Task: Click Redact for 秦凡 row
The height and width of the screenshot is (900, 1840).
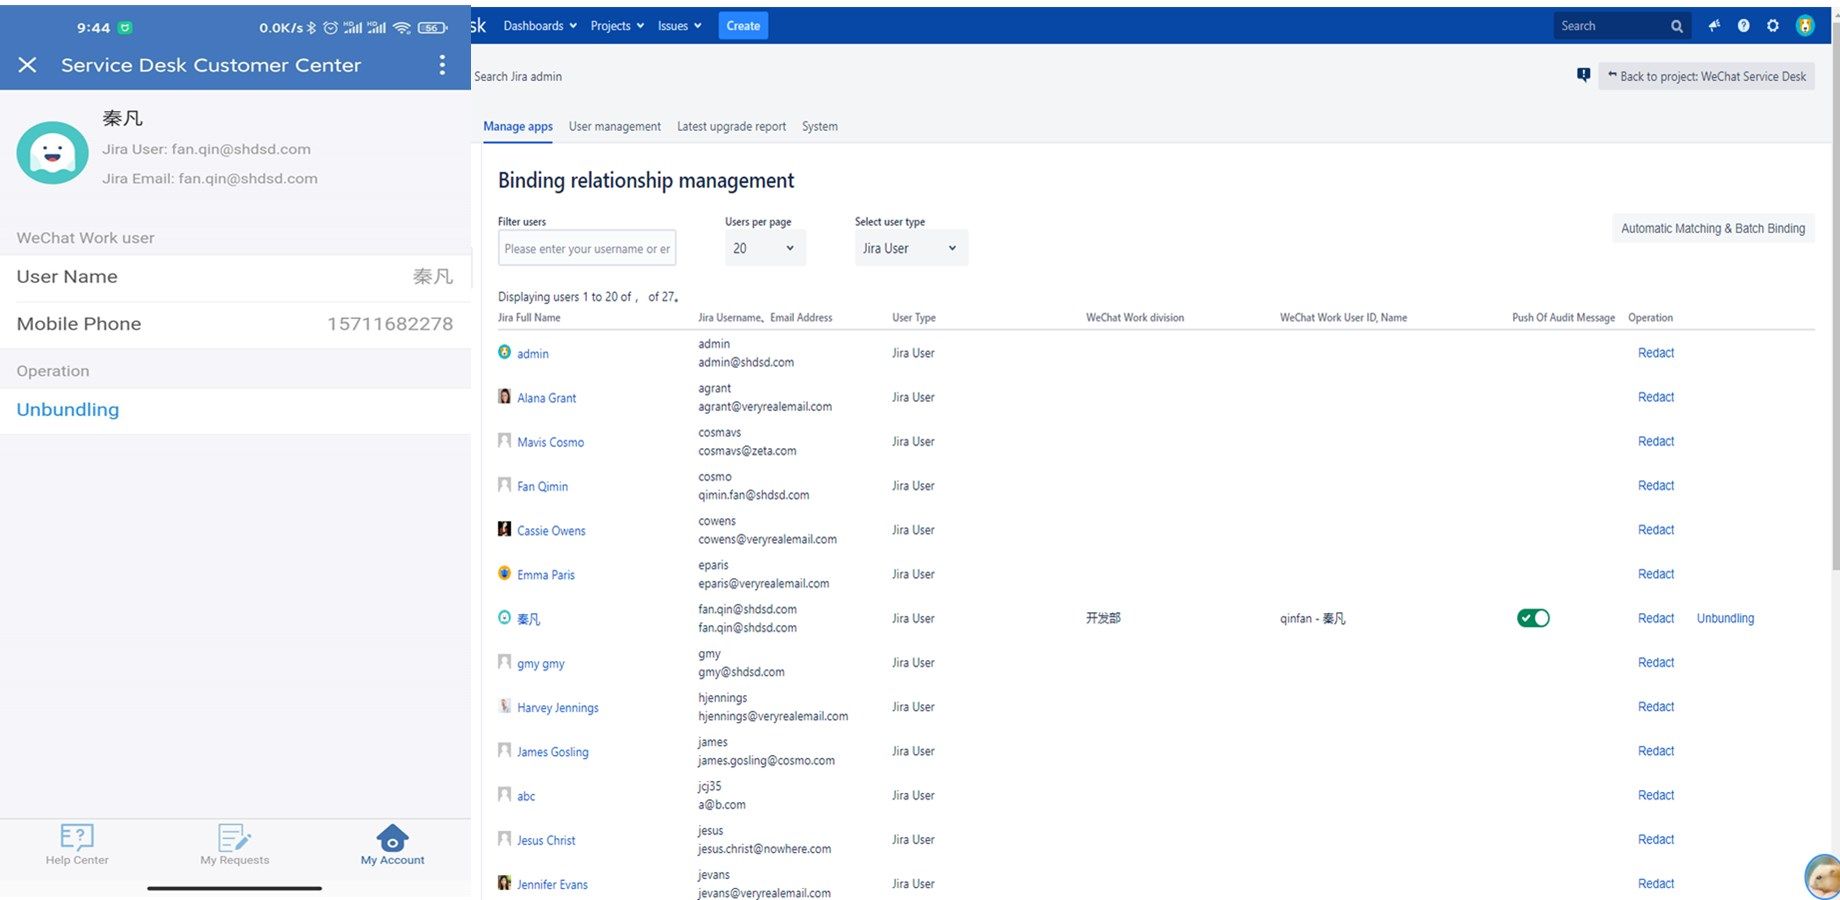Action: [1656, 618]
